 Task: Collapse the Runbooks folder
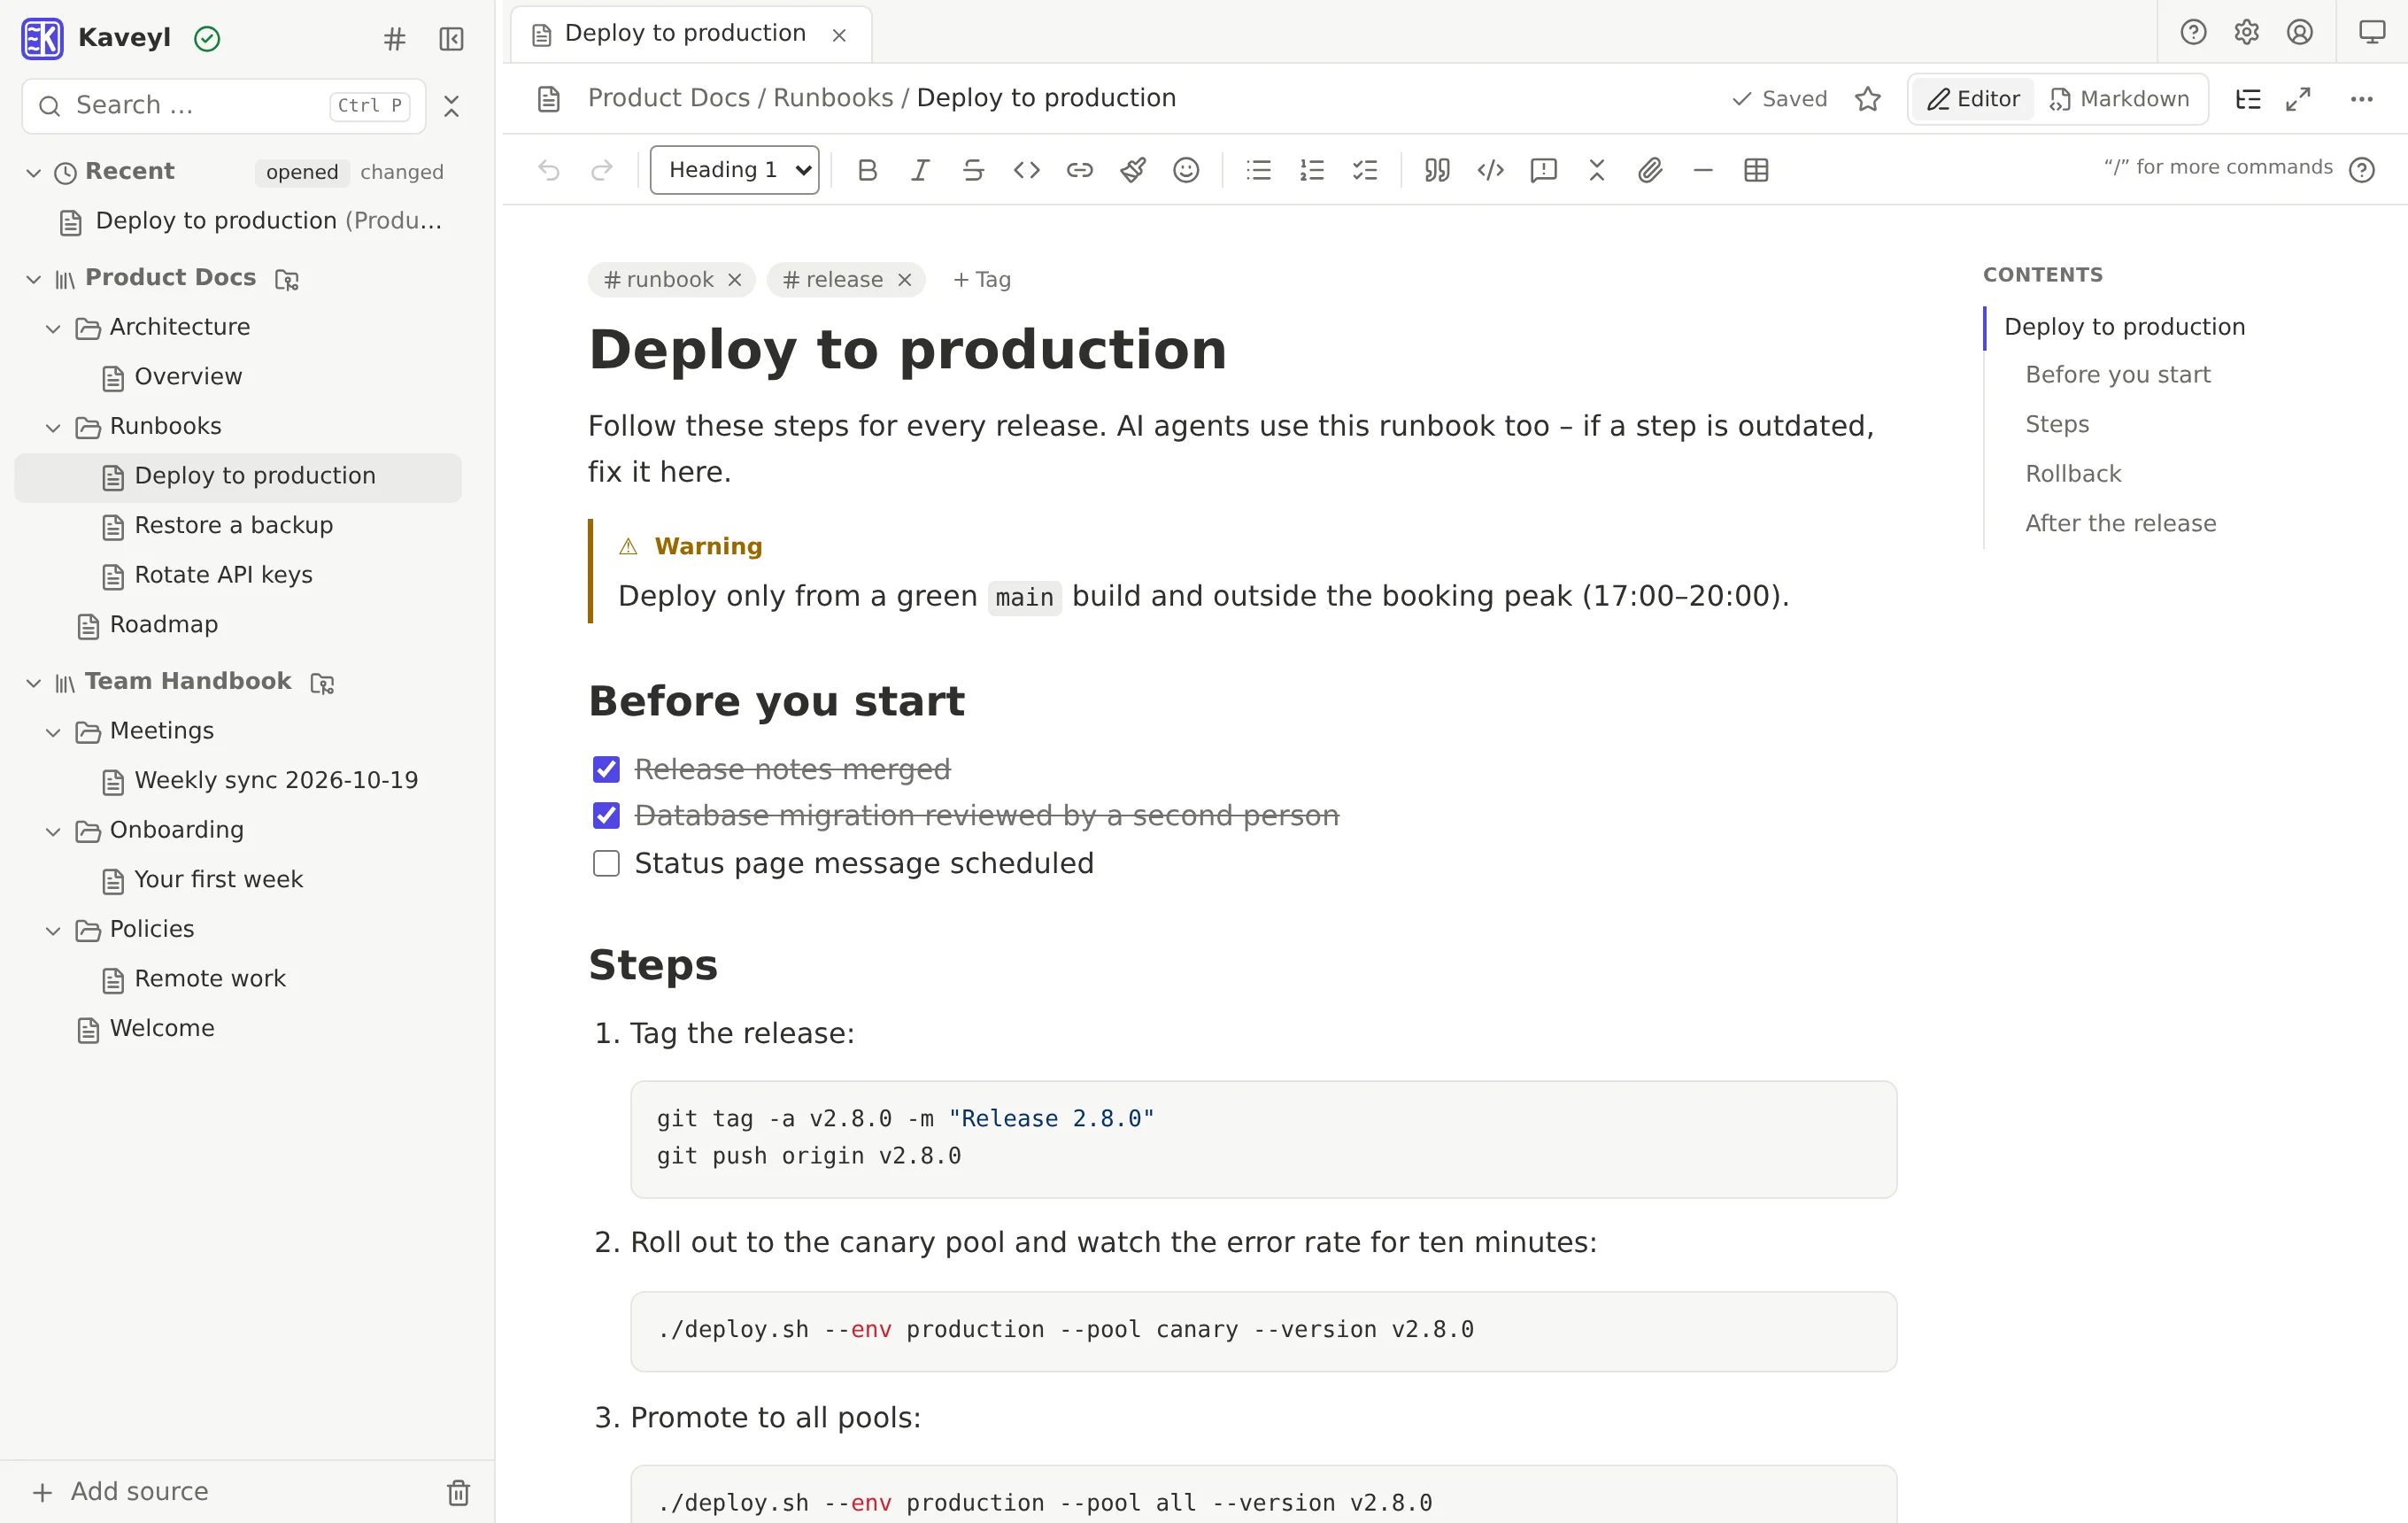(53, 427)
